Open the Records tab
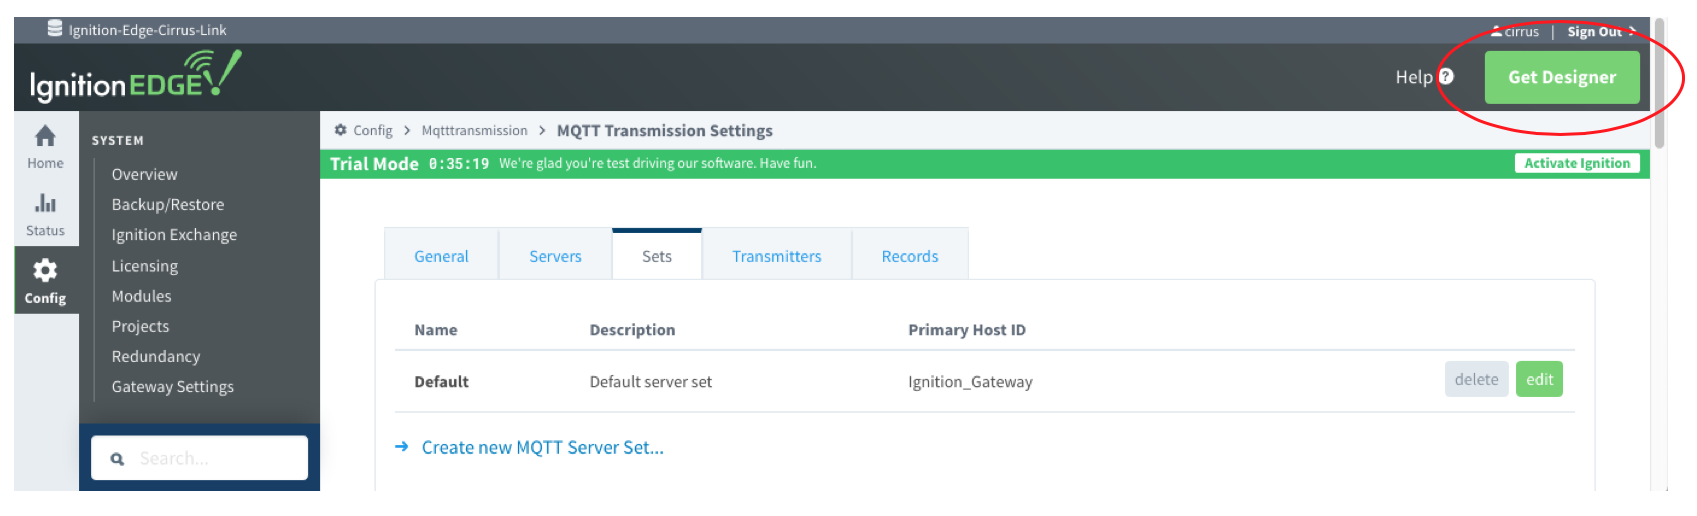The height and width of the screenshot is (516, 1697). [910, 256]
